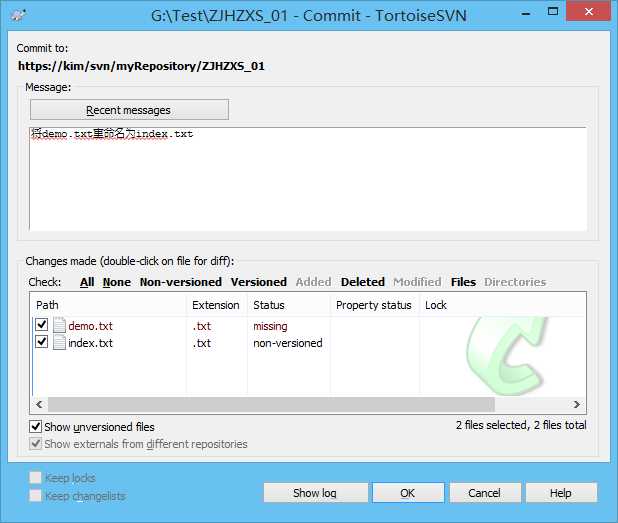This screenshot has height=523, width=618.
Task: Sort the list by Status column
Action: point(288,305)
